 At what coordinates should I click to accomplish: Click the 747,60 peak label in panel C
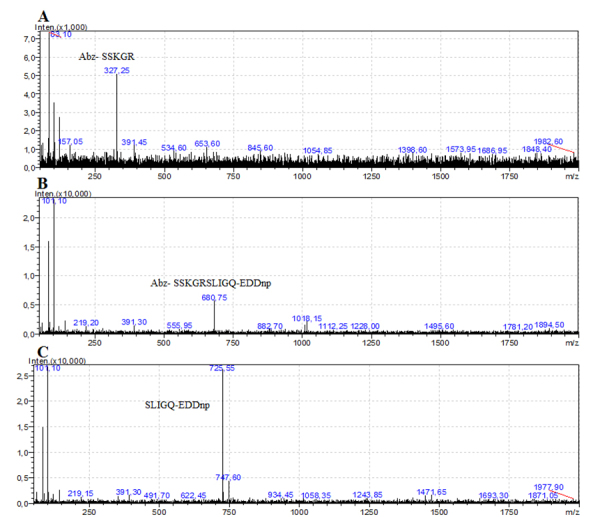(x=228, y=477)
